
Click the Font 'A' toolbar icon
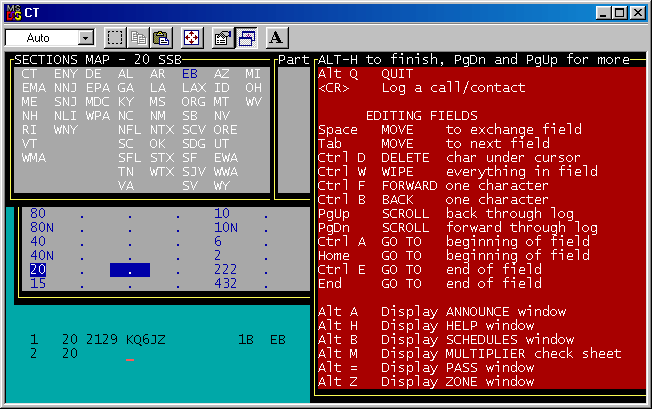[276, 38]
